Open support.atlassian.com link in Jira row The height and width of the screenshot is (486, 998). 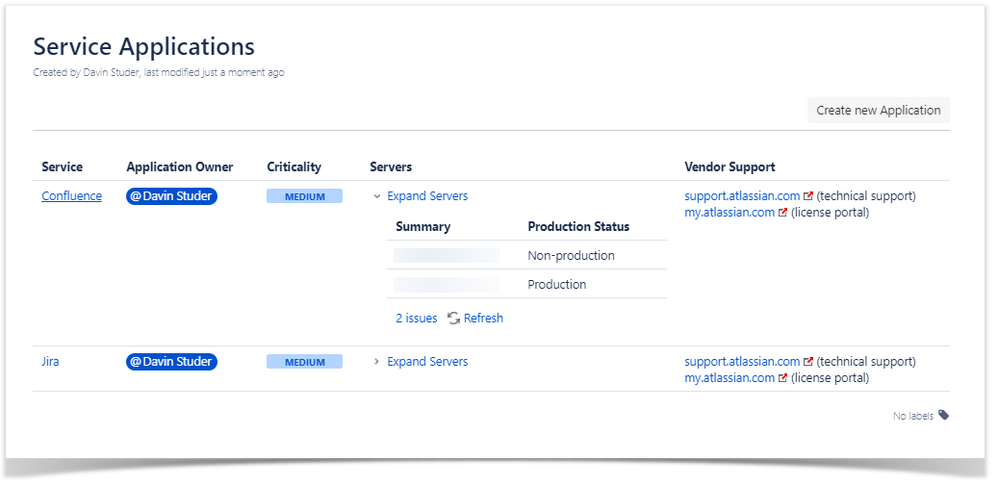click(742, 361)
